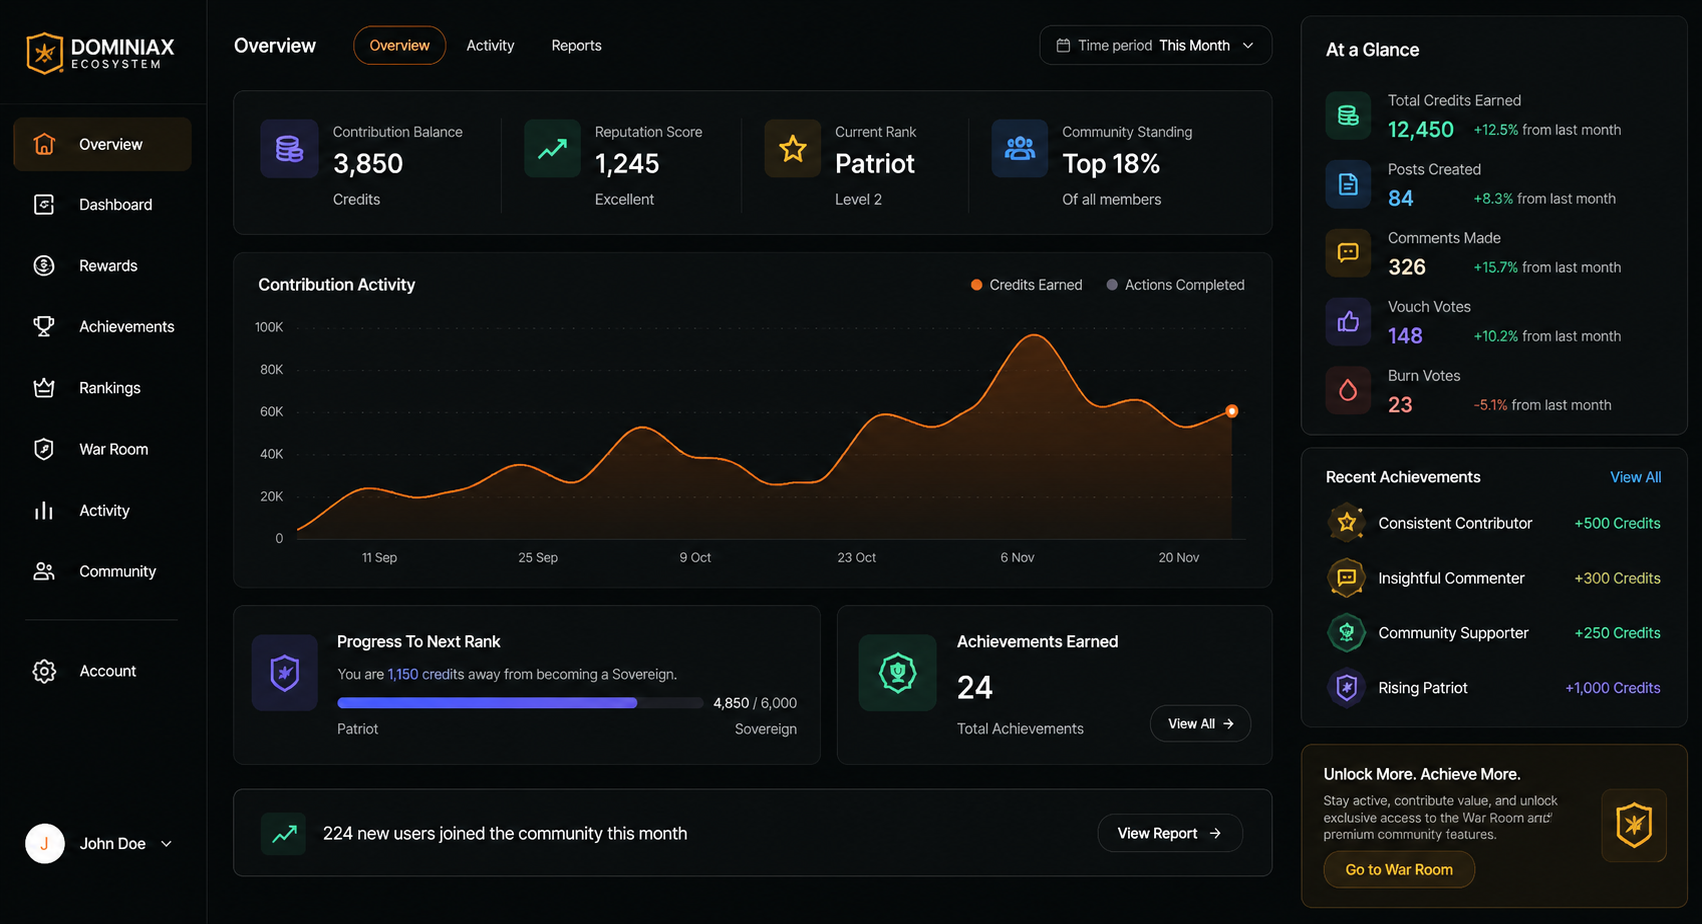1702x924 pixels.
Task: Toggle the Actions Completed chart legend
Action: 1175,285
